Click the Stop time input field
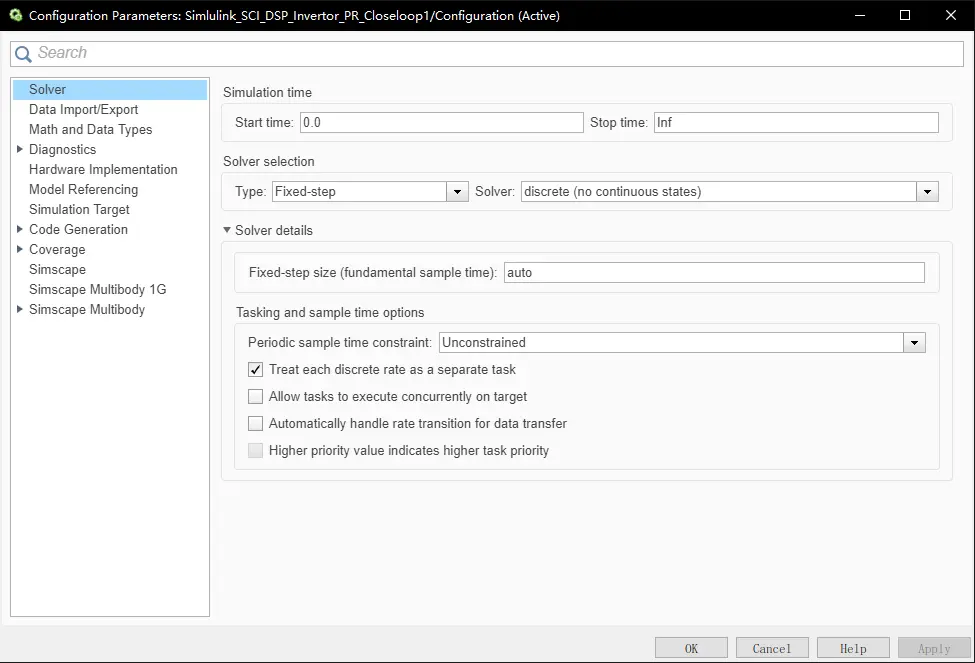The width and height of the screenshot is (975, 663). click(796, 123)
